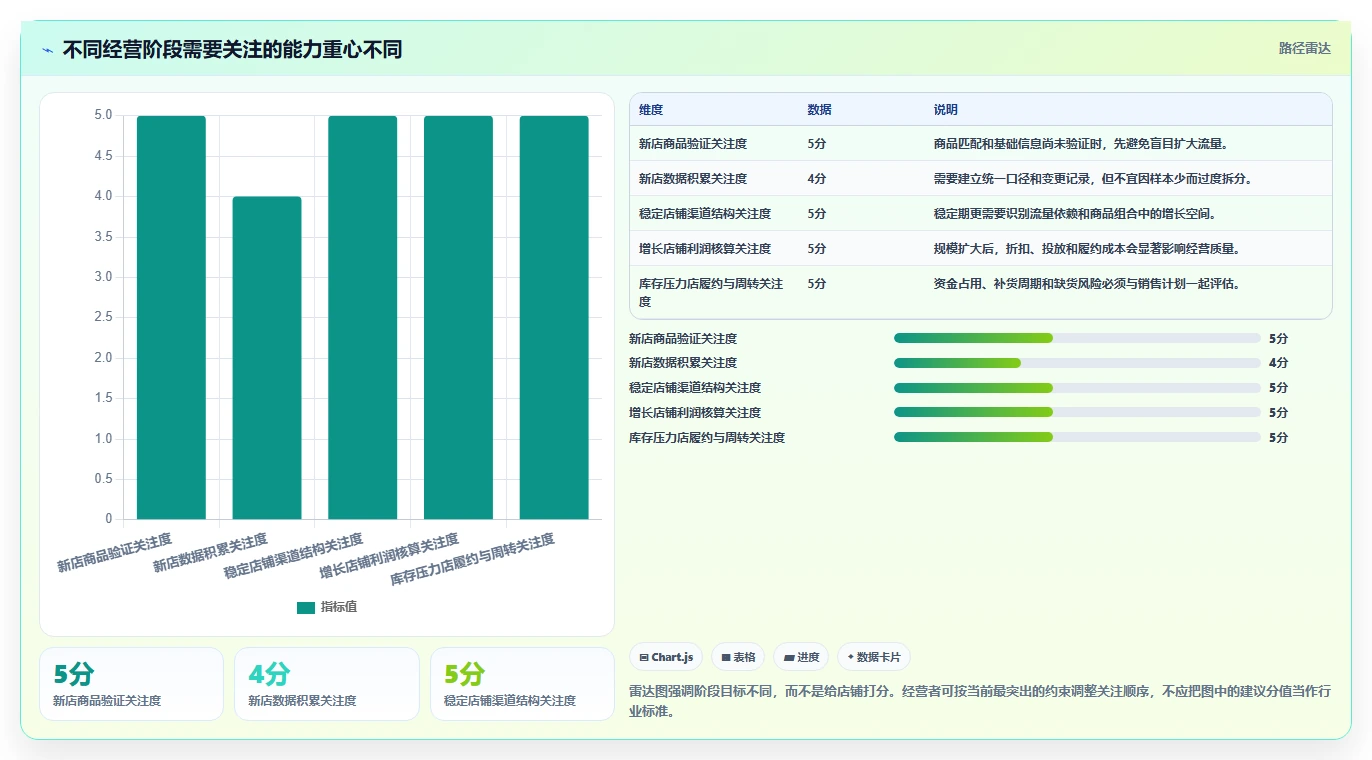Select the 库存压力店履约与周转关注度 table row name
The height and width of the screenshot is (760, 1372).
pyautogui.click(x=711, y=292)
